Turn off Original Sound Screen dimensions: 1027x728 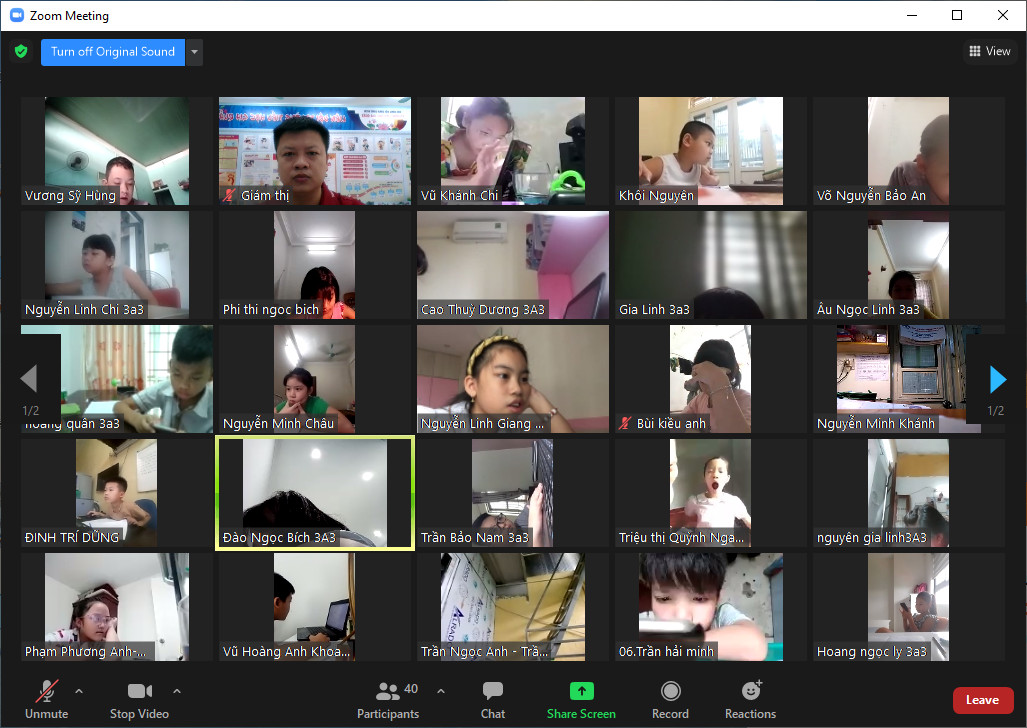(112, 52)
